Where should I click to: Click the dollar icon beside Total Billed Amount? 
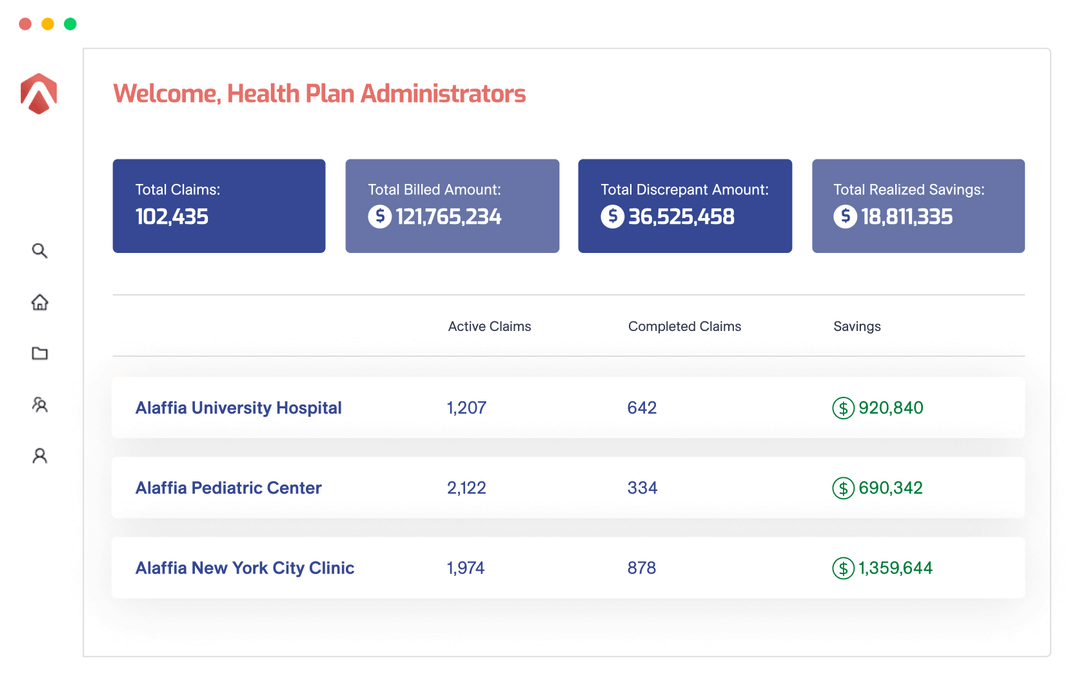point(380,216)
